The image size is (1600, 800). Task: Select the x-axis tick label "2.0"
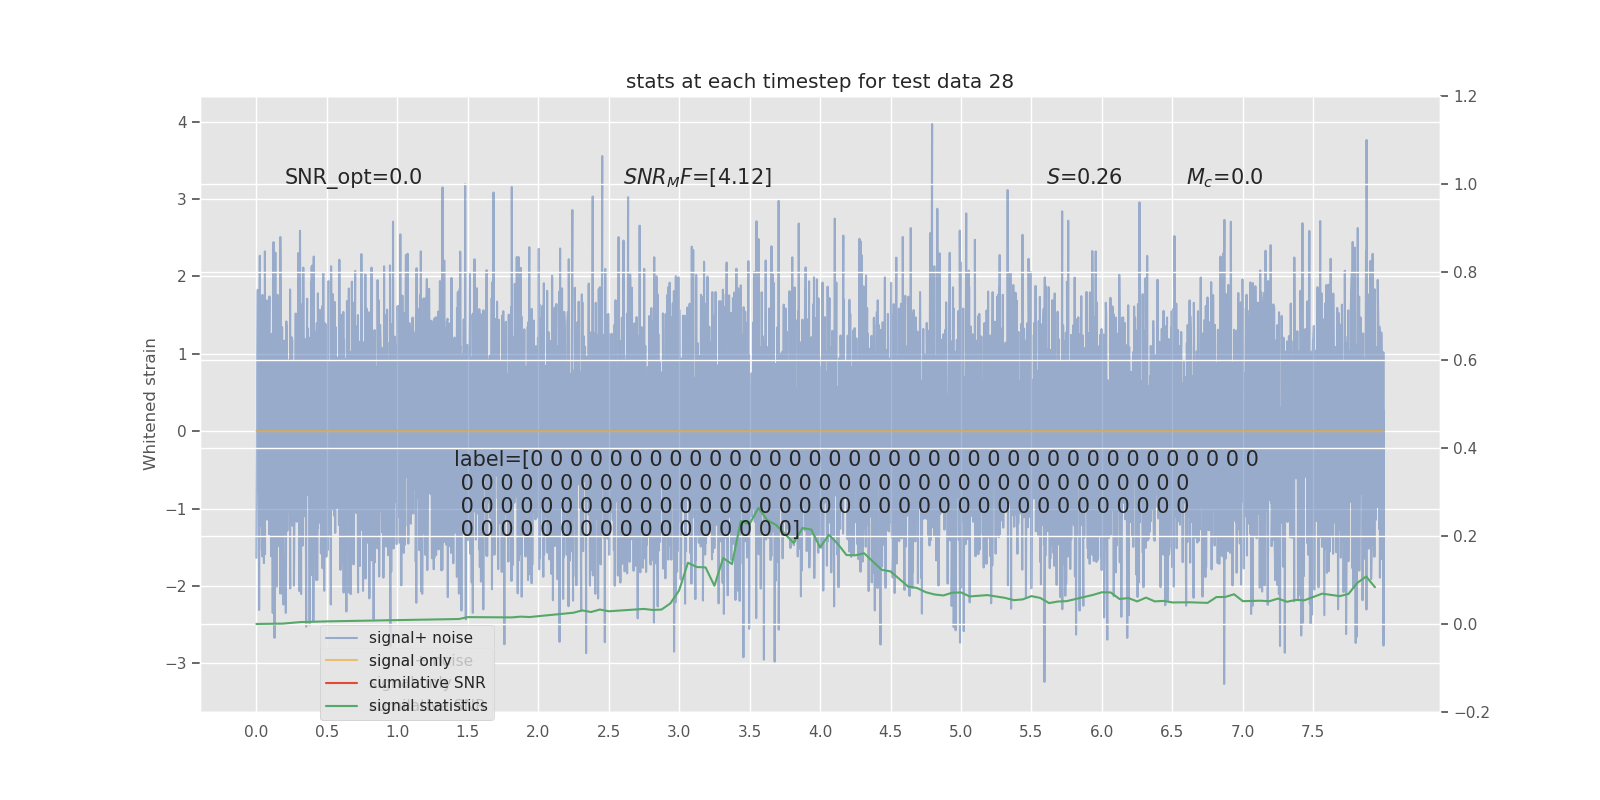538,732
